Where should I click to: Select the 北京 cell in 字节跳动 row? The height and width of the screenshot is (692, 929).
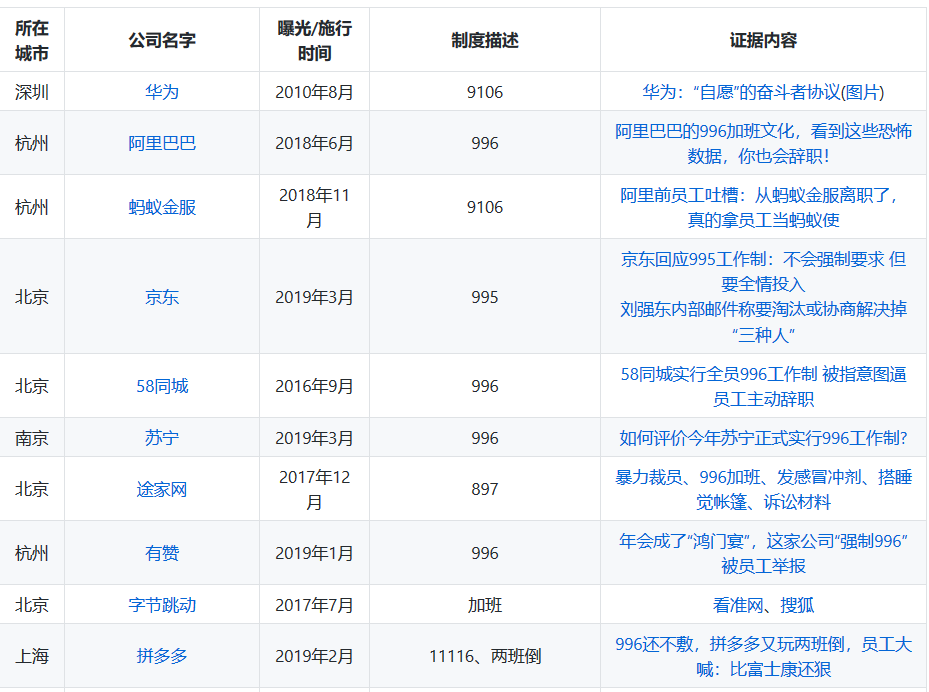click(32, 605)
